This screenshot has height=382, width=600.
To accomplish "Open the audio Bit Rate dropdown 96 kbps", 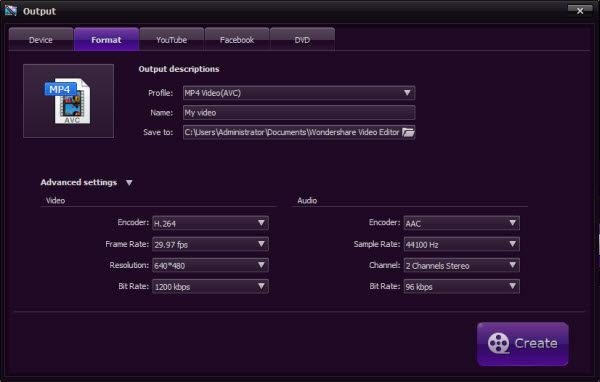I will 461,286.
